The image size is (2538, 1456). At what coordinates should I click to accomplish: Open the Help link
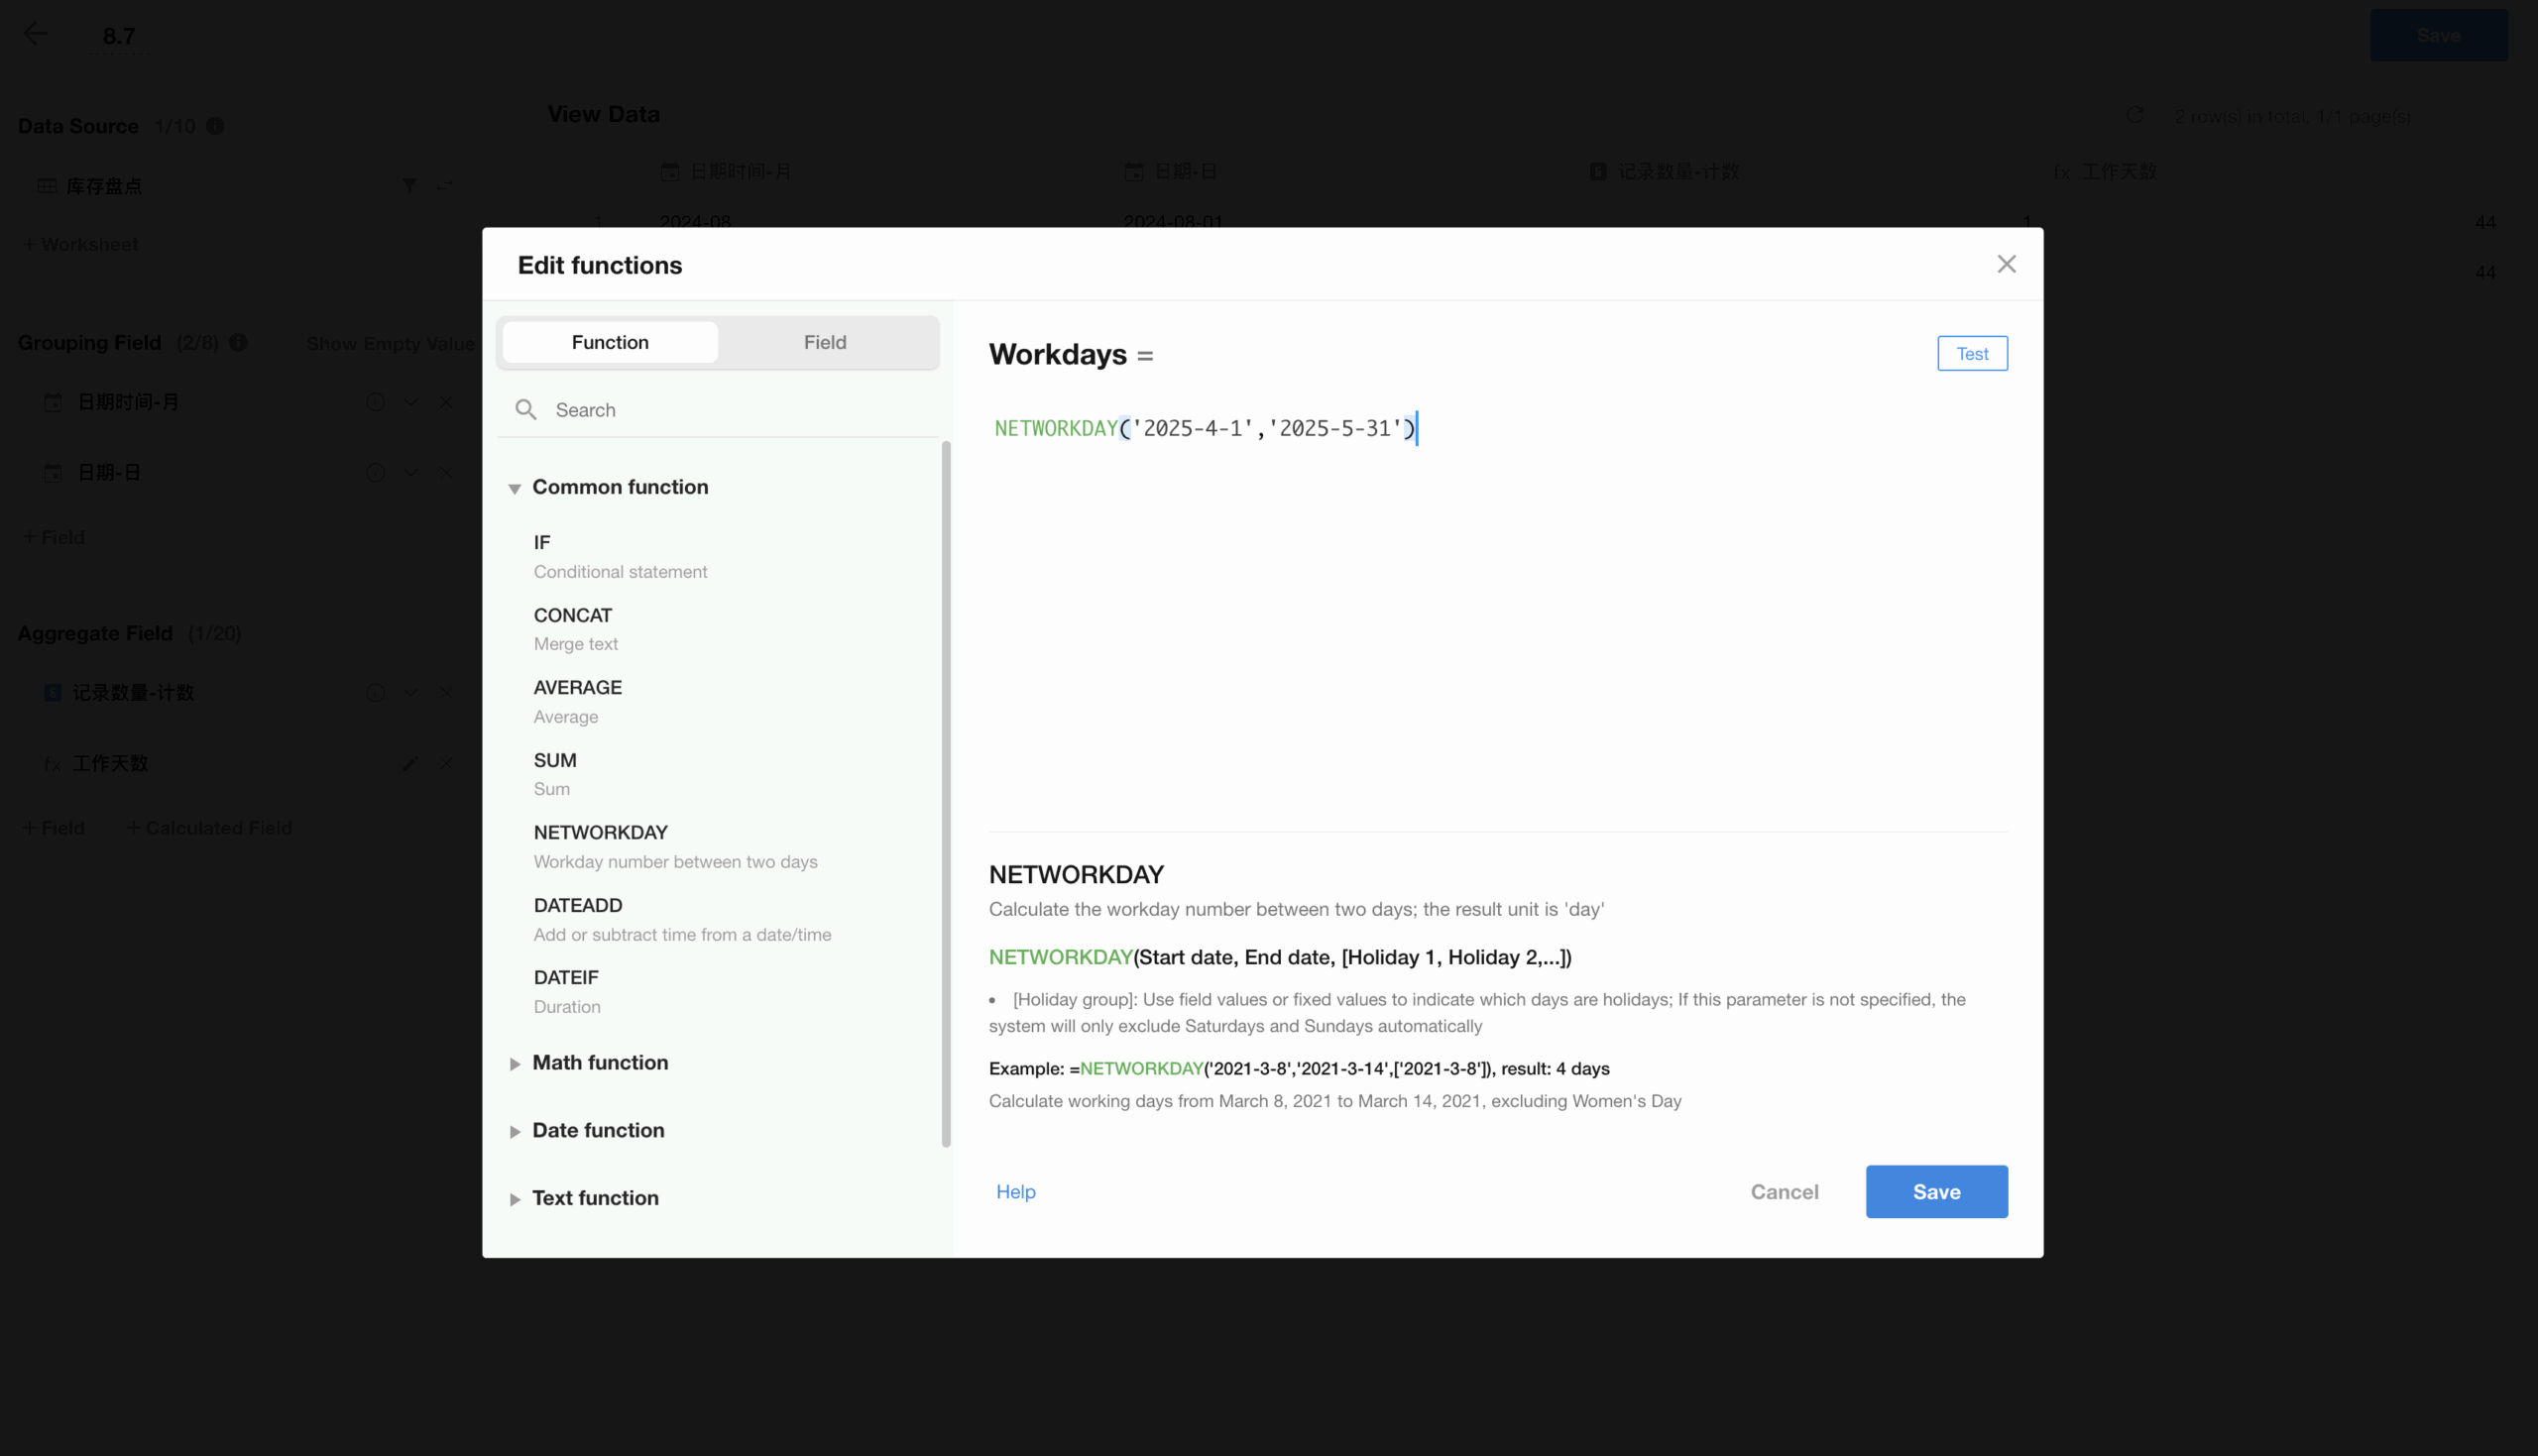(1015, 1192)
